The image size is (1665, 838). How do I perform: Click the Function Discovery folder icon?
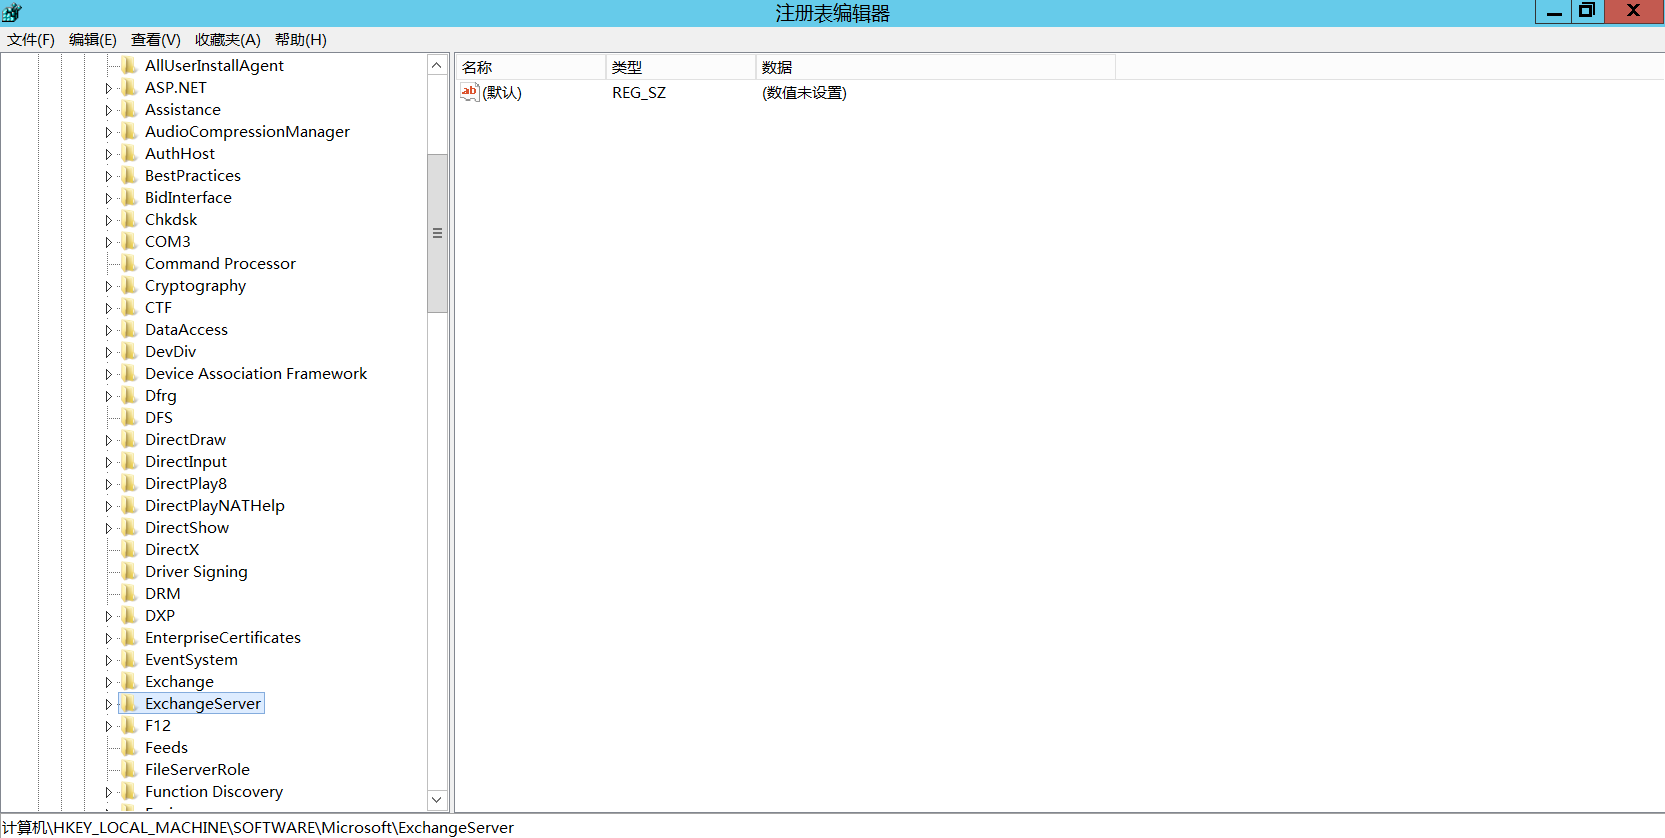[130, 792]
